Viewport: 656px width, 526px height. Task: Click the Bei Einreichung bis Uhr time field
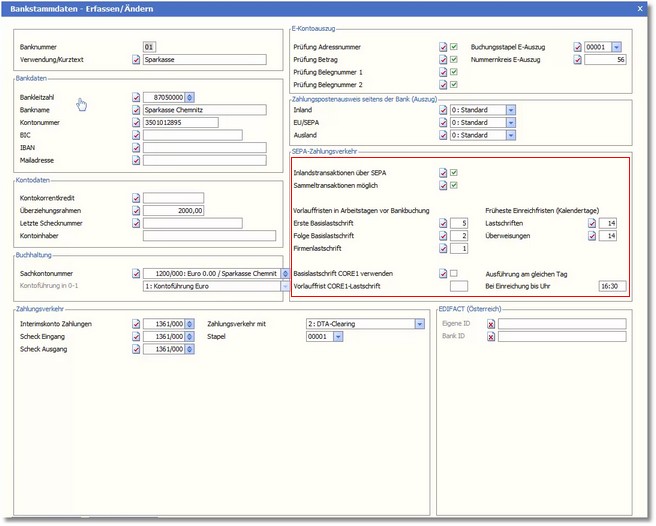tap(607, 286)
